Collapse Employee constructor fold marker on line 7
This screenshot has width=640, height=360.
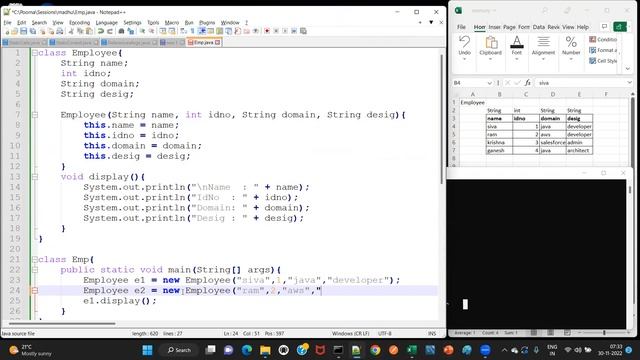[35, 115]
